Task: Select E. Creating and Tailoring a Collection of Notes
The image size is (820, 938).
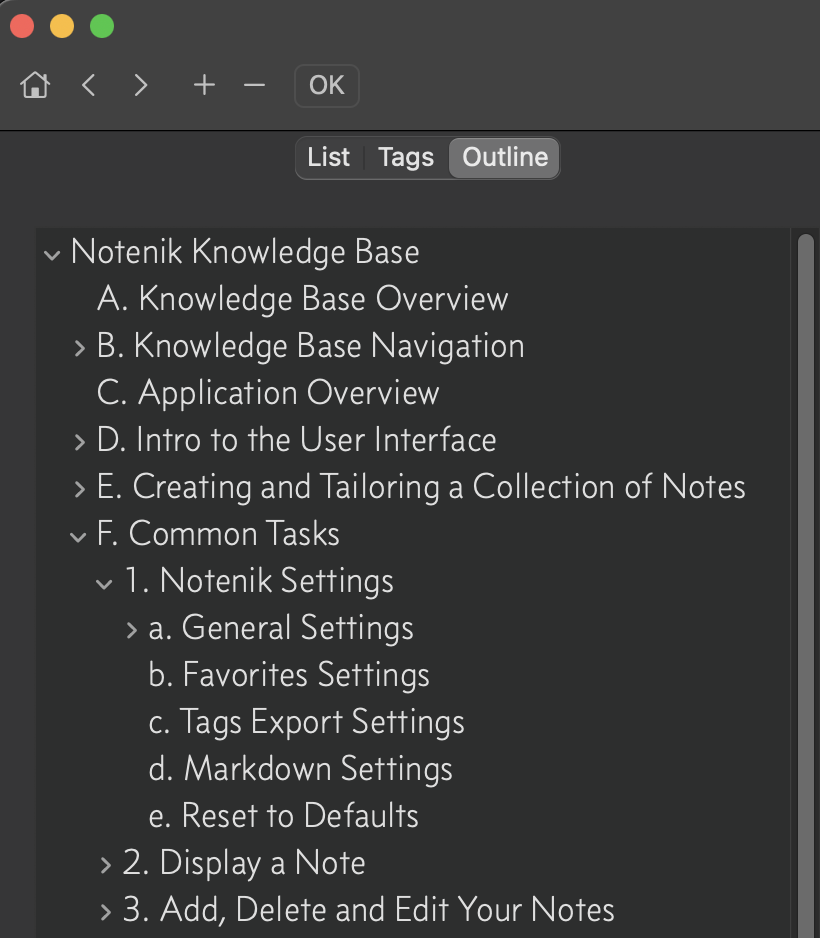Action: click(x=413, y=486)
